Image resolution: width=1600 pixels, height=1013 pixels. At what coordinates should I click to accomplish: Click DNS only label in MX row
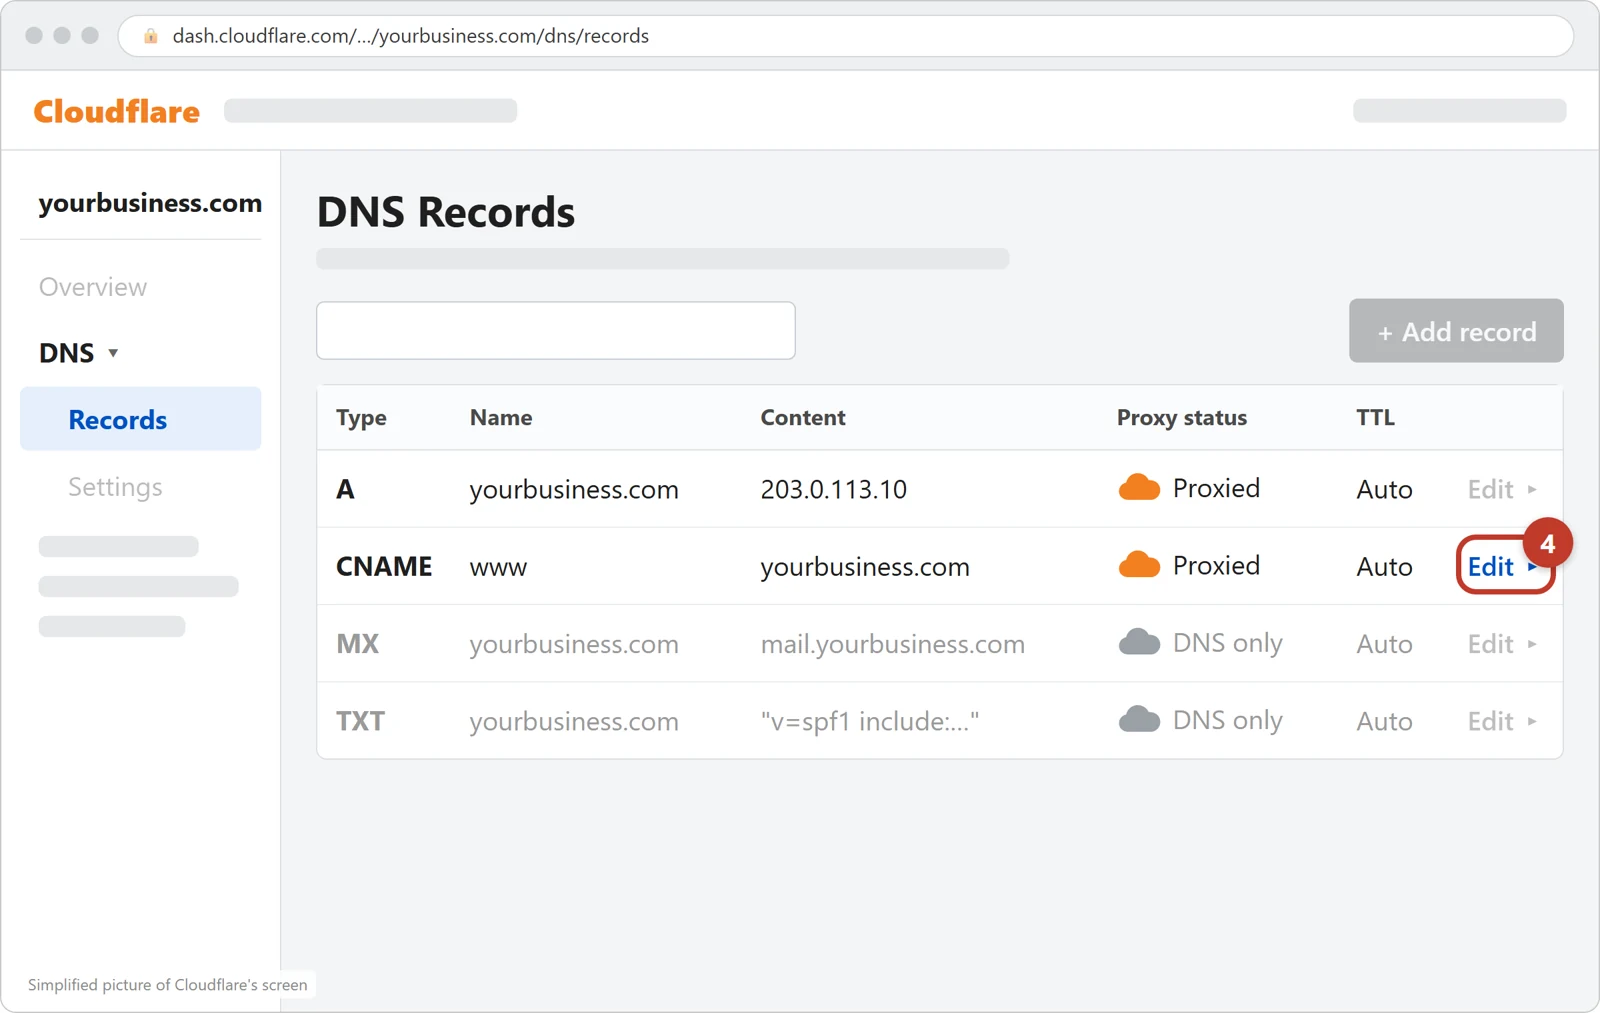[x=1228, y=643]
